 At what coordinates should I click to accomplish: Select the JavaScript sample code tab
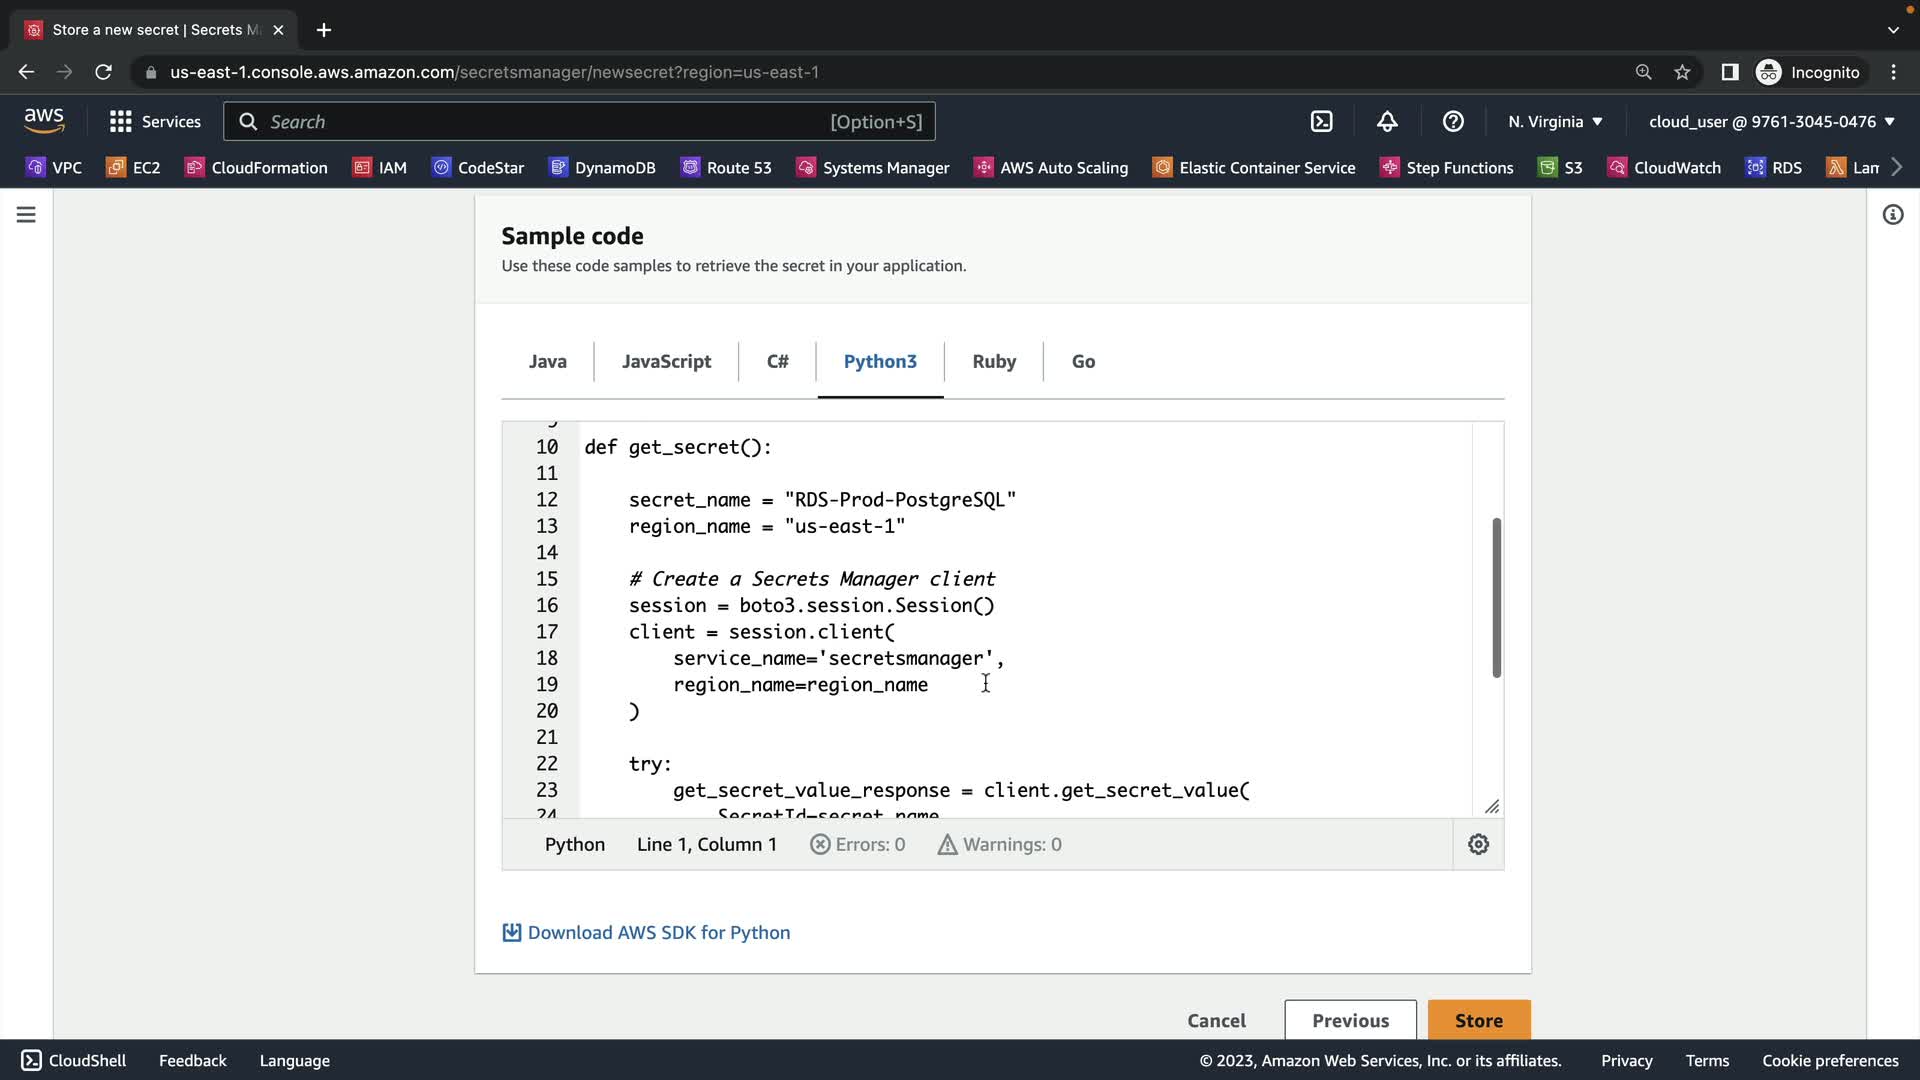point(666,361)
